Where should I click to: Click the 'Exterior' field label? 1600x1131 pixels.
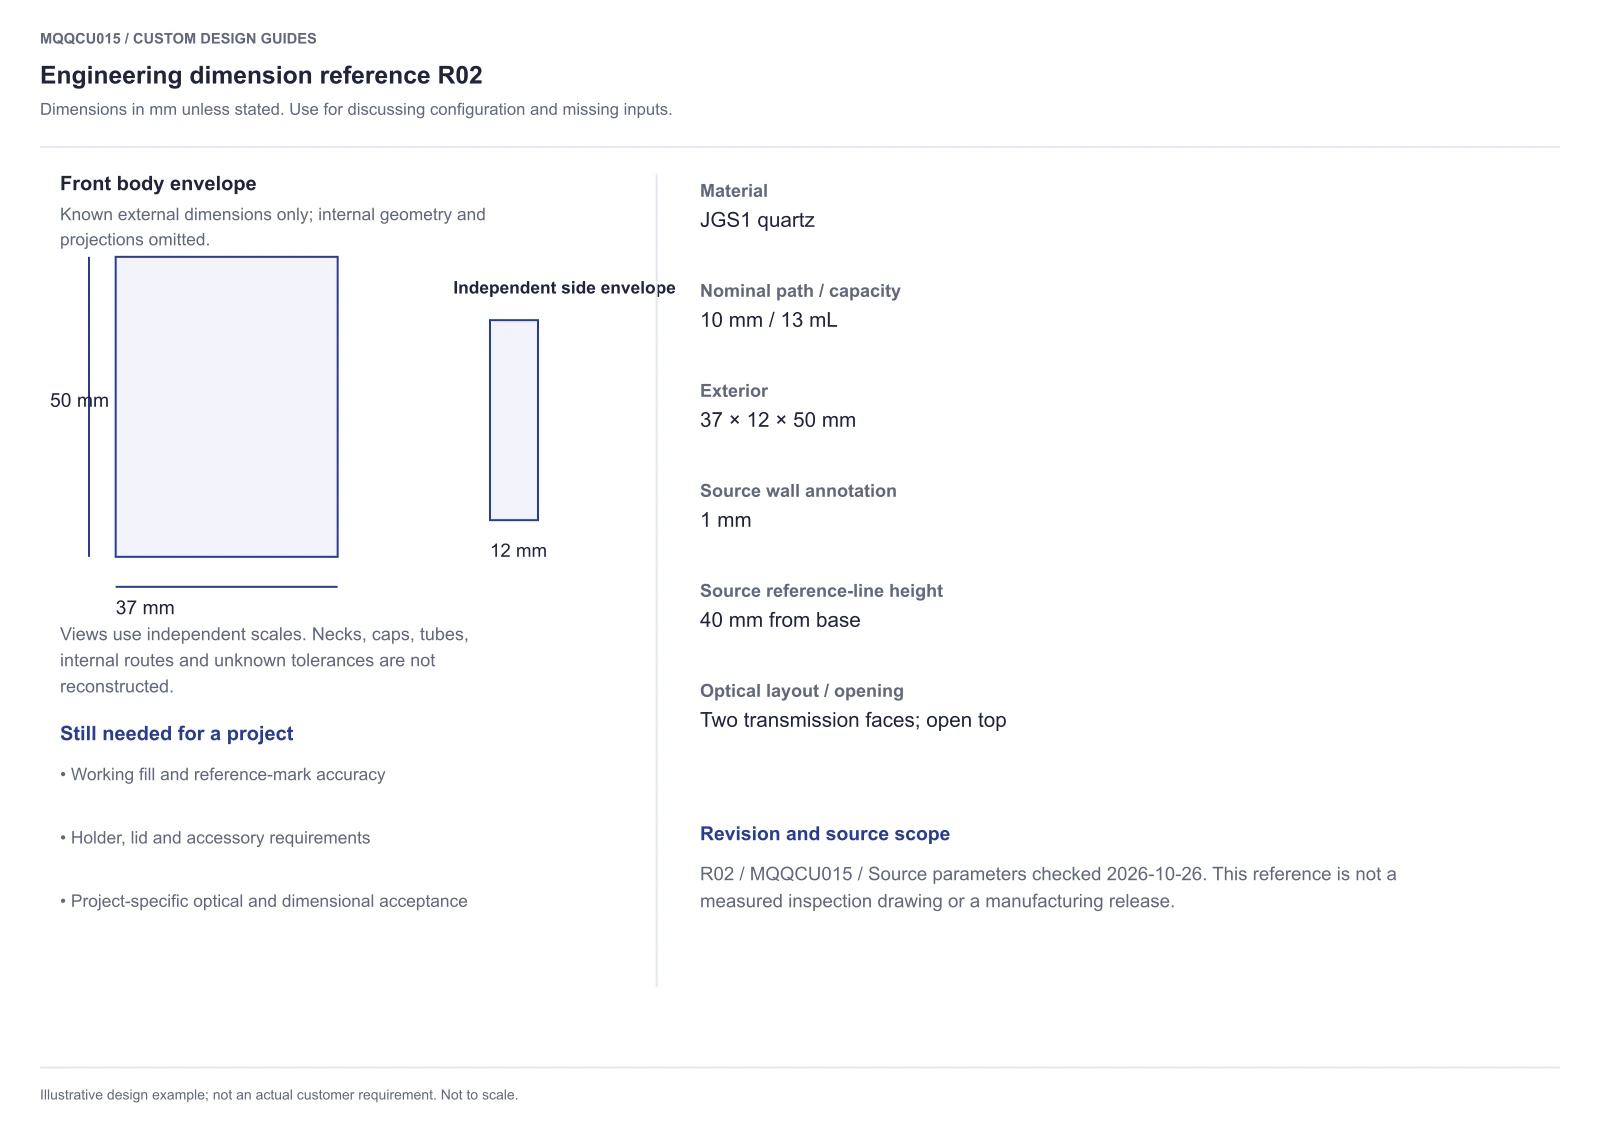tap(734, 391)
